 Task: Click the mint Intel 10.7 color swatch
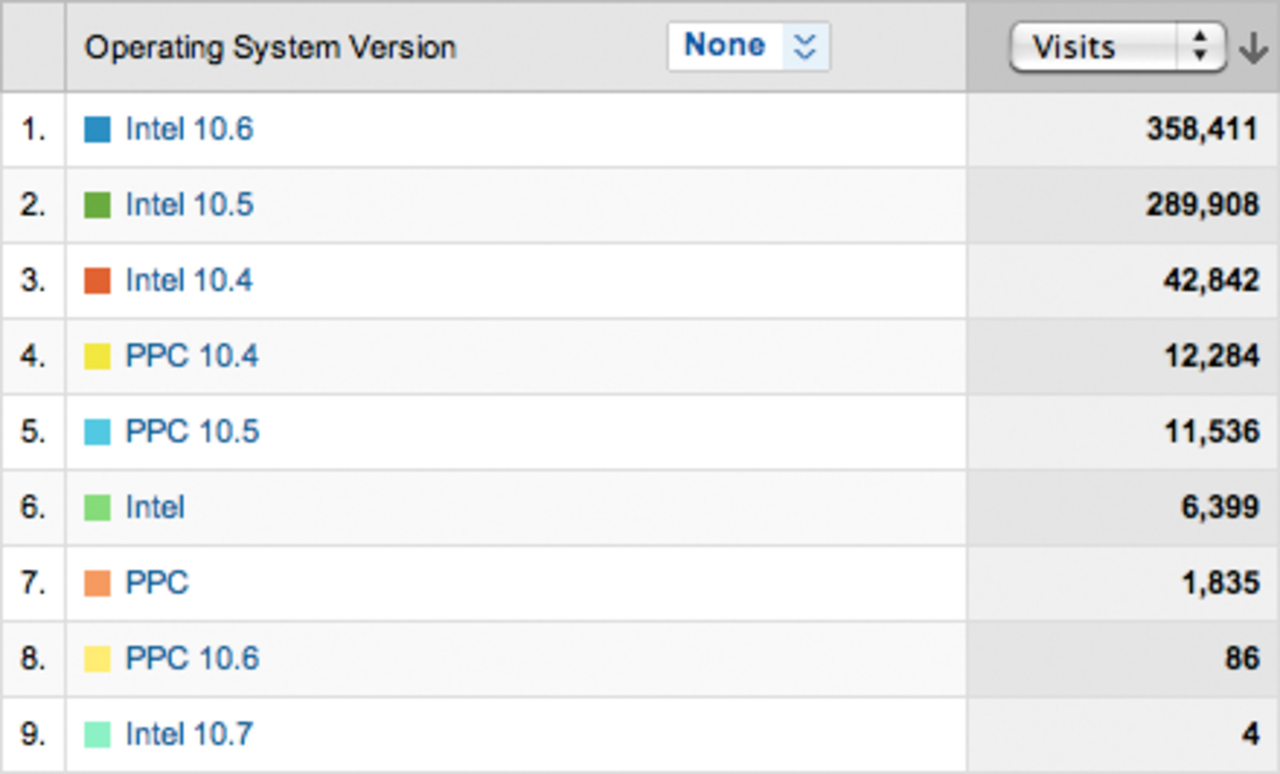97,735
